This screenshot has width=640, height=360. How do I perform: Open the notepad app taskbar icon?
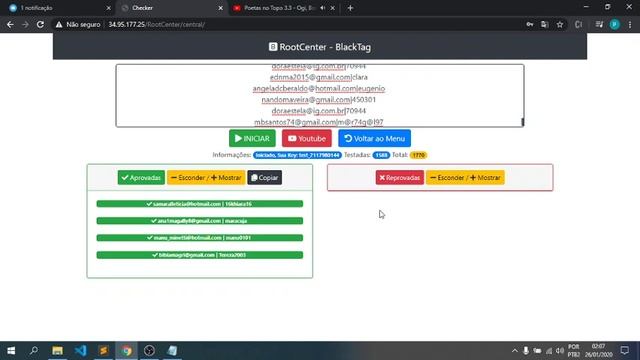[x=172, y=351]
